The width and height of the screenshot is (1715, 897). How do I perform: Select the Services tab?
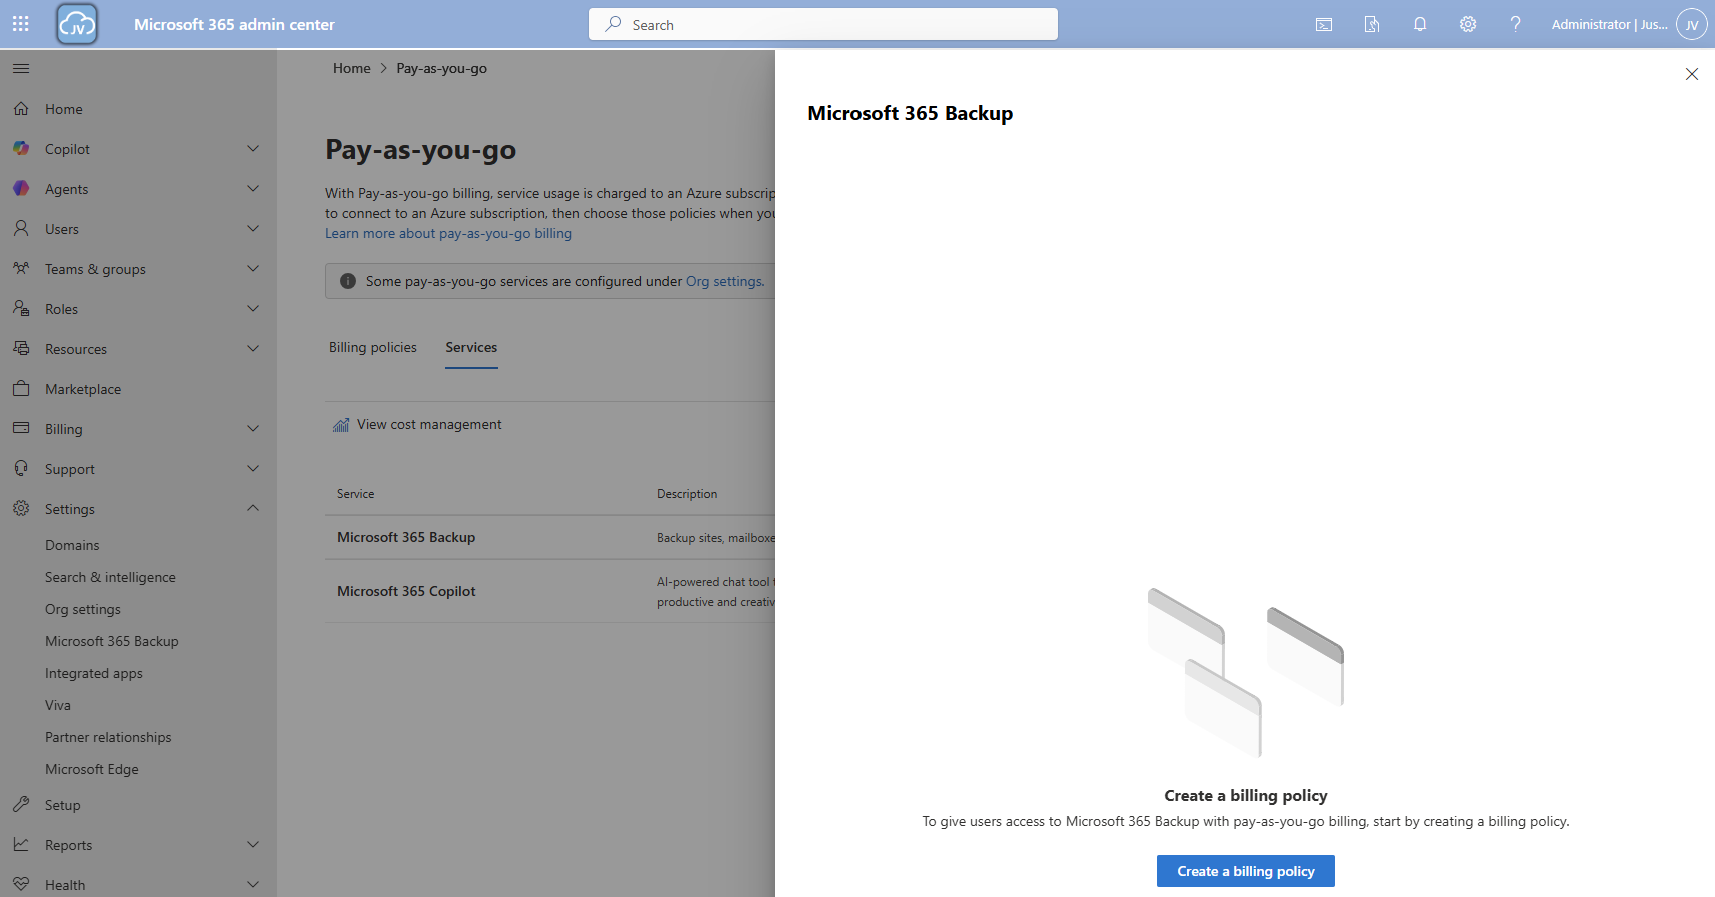471,347
